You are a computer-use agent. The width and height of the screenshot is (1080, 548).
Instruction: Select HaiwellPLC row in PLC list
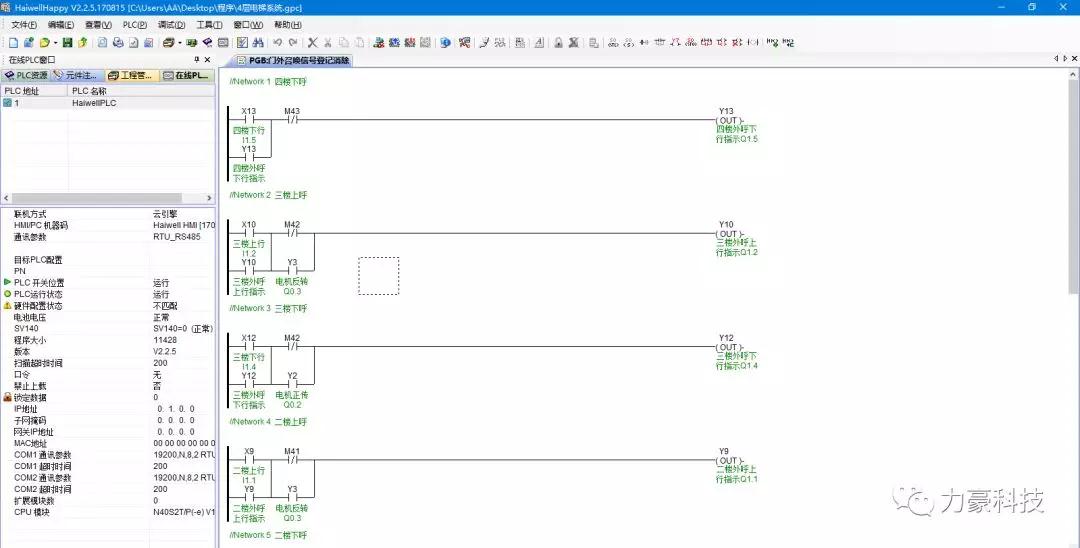[93, 103]
